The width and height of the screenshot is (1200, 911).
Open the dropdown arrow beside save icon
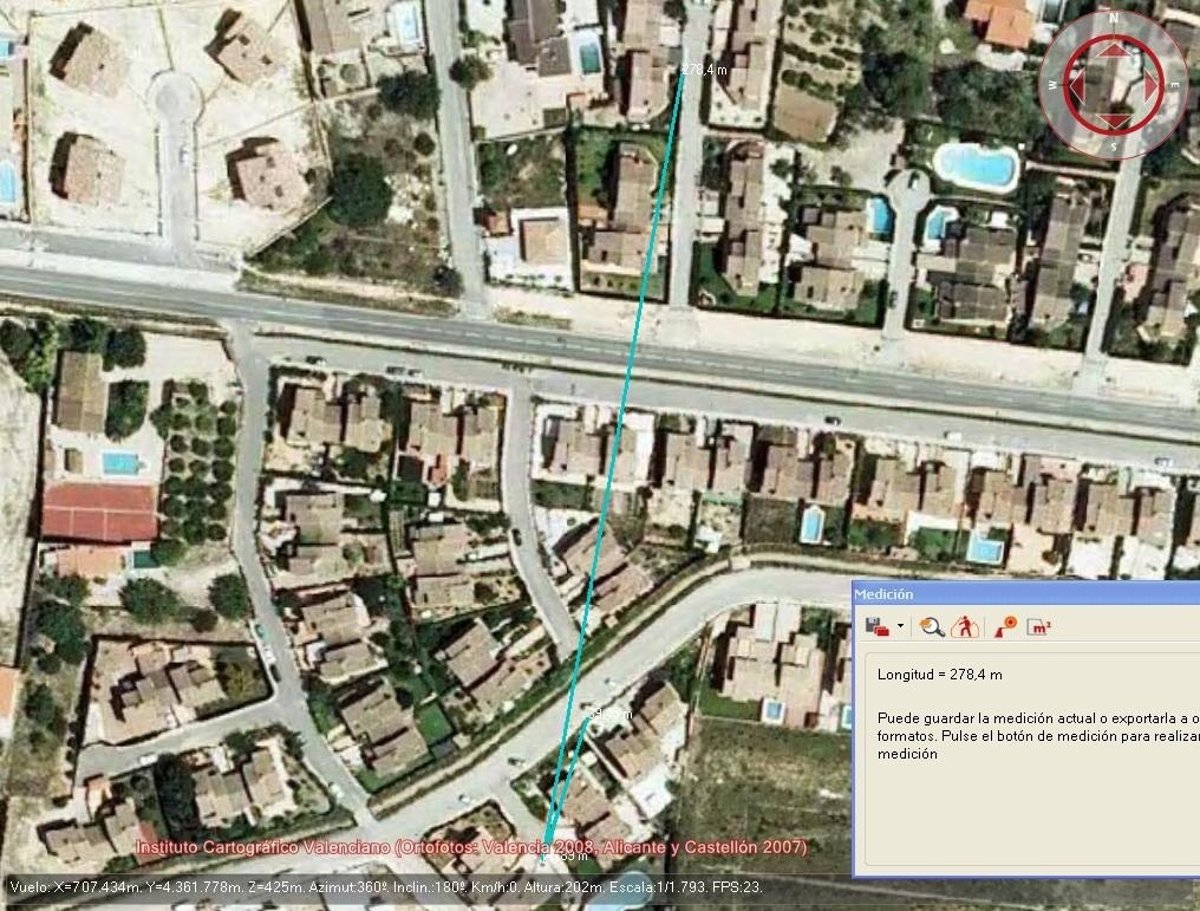(x=900, y=628)
